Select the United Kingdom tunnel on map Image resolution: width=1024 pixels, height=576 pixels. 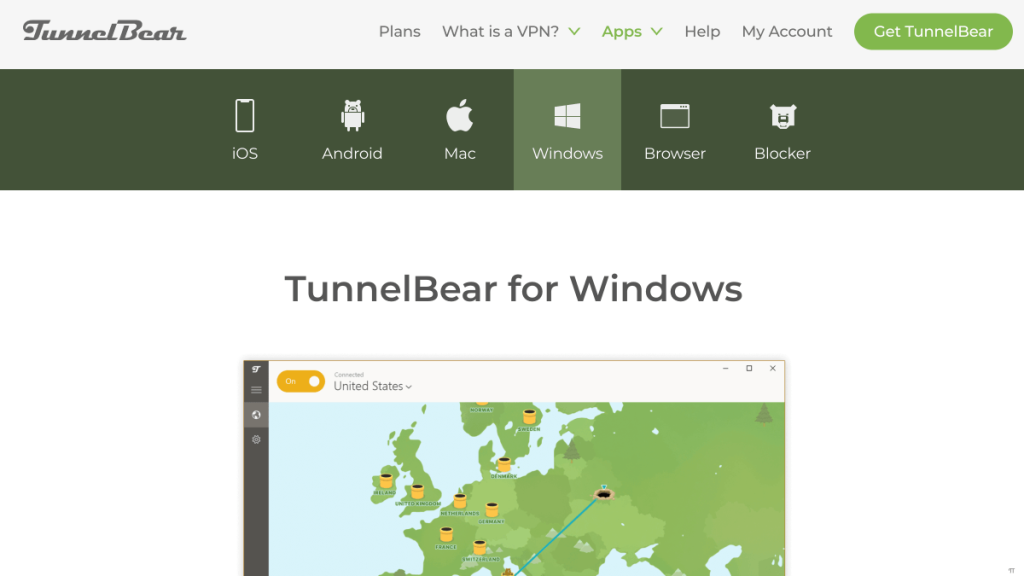click(417, 491)
